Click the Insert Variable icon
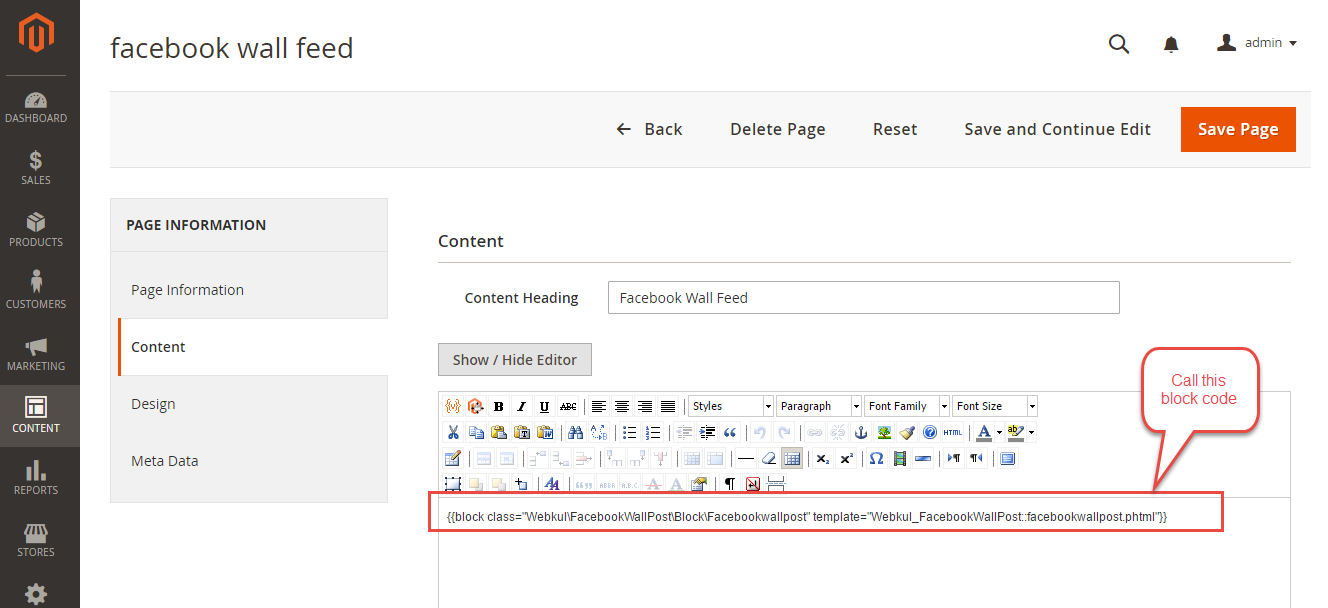The height and width of the screenshot is (608, 1328). [453, 406]
